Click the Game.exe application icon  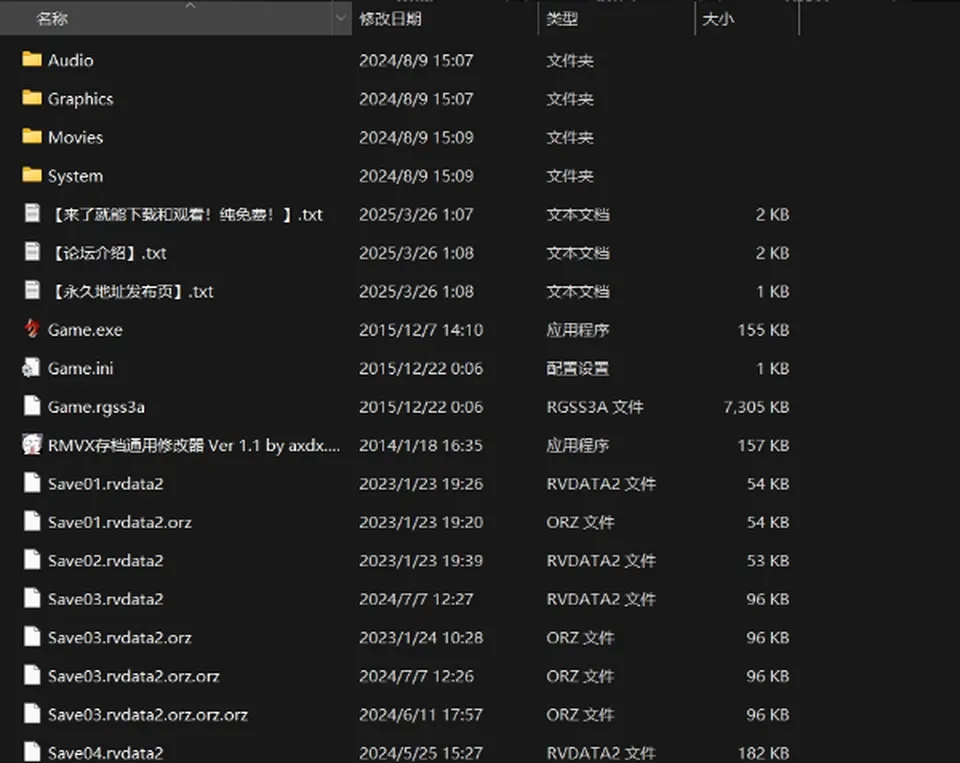click(32, 329)
